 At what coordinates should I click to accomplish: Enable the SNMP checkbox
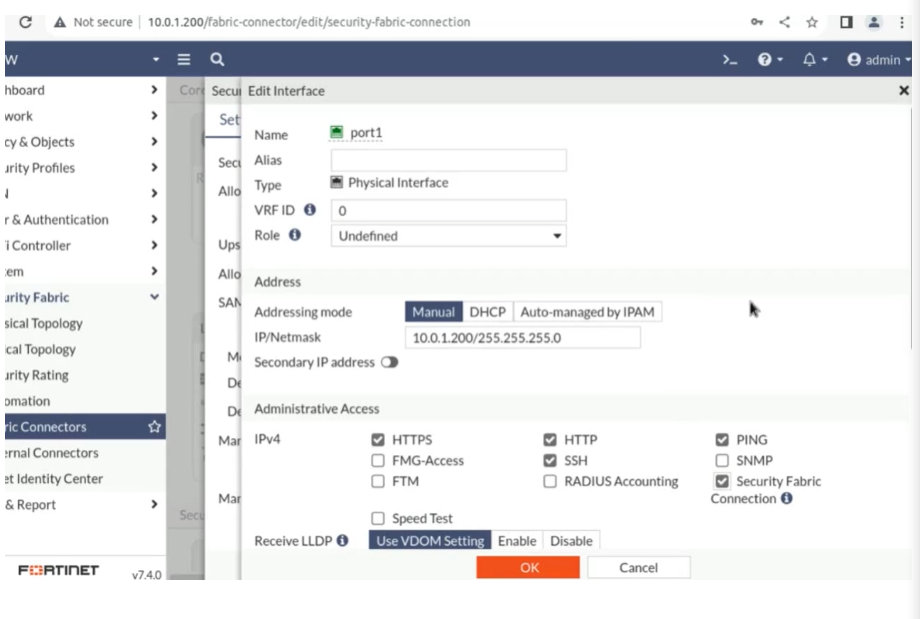722,461
